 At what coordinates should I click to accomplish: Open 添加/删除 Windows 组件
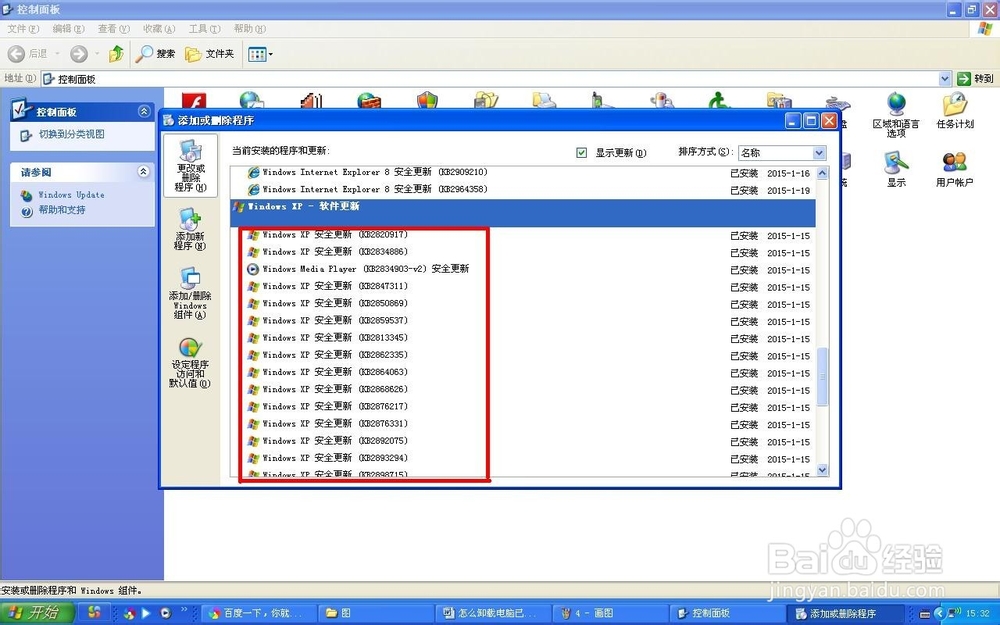click(190, 293)
